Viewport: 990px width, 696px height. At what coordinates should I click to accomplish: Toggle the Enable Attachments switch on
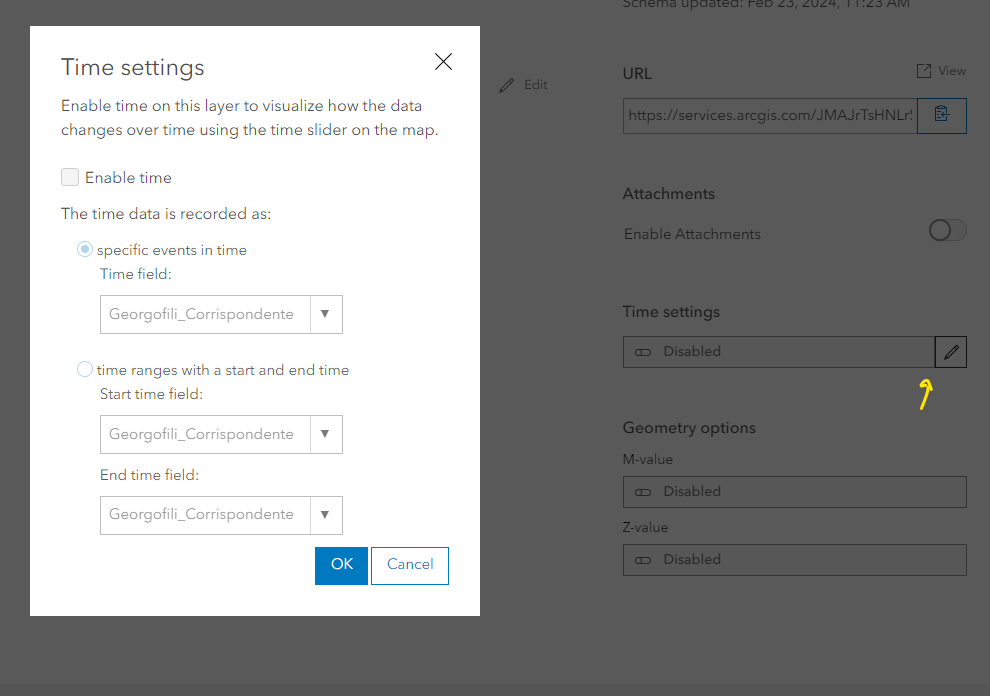point(946,229)
